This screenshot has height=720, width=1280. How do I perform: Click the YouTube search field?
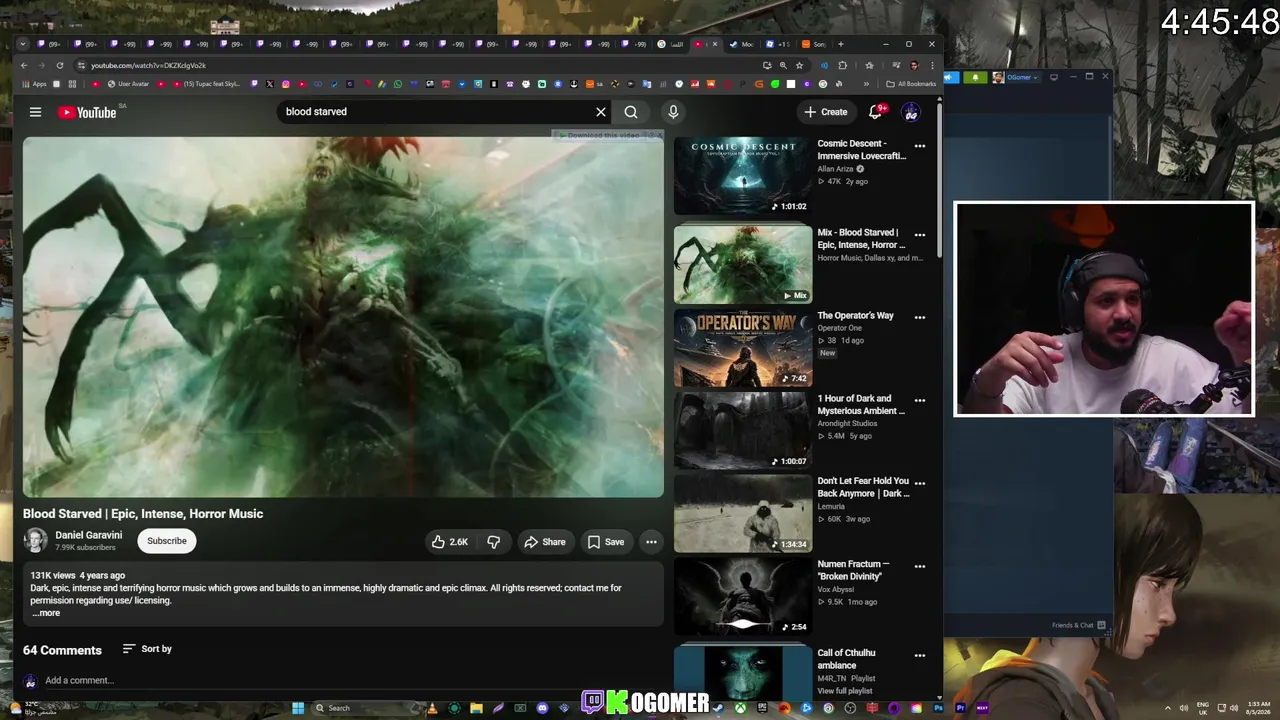click(436, 112)
